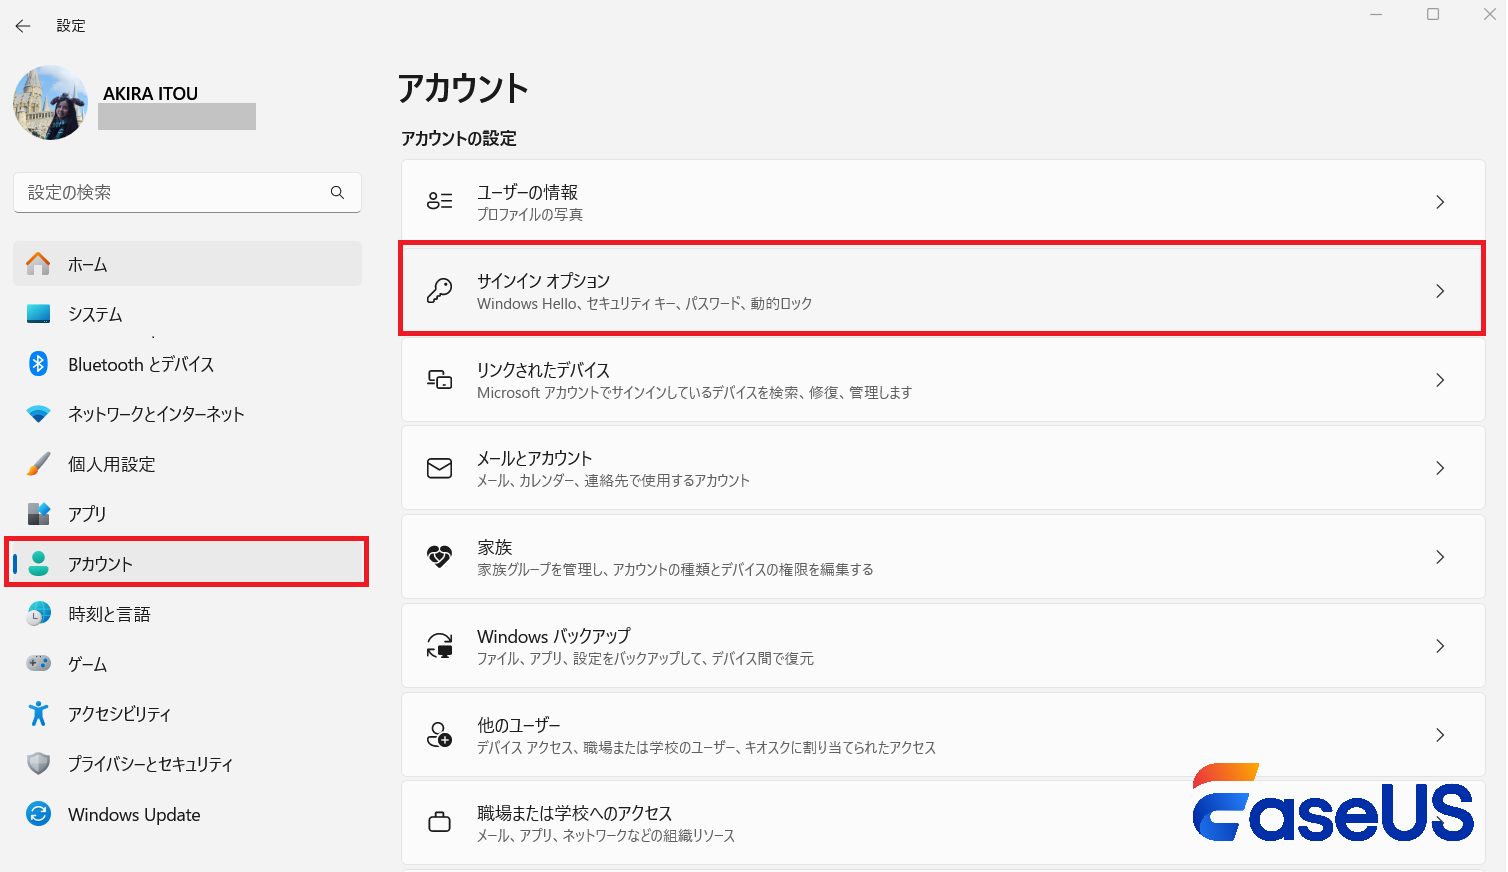The image size is (1508, 872).
Task: Click the Windows Update sync icon
Action: [x=38, y=814]
